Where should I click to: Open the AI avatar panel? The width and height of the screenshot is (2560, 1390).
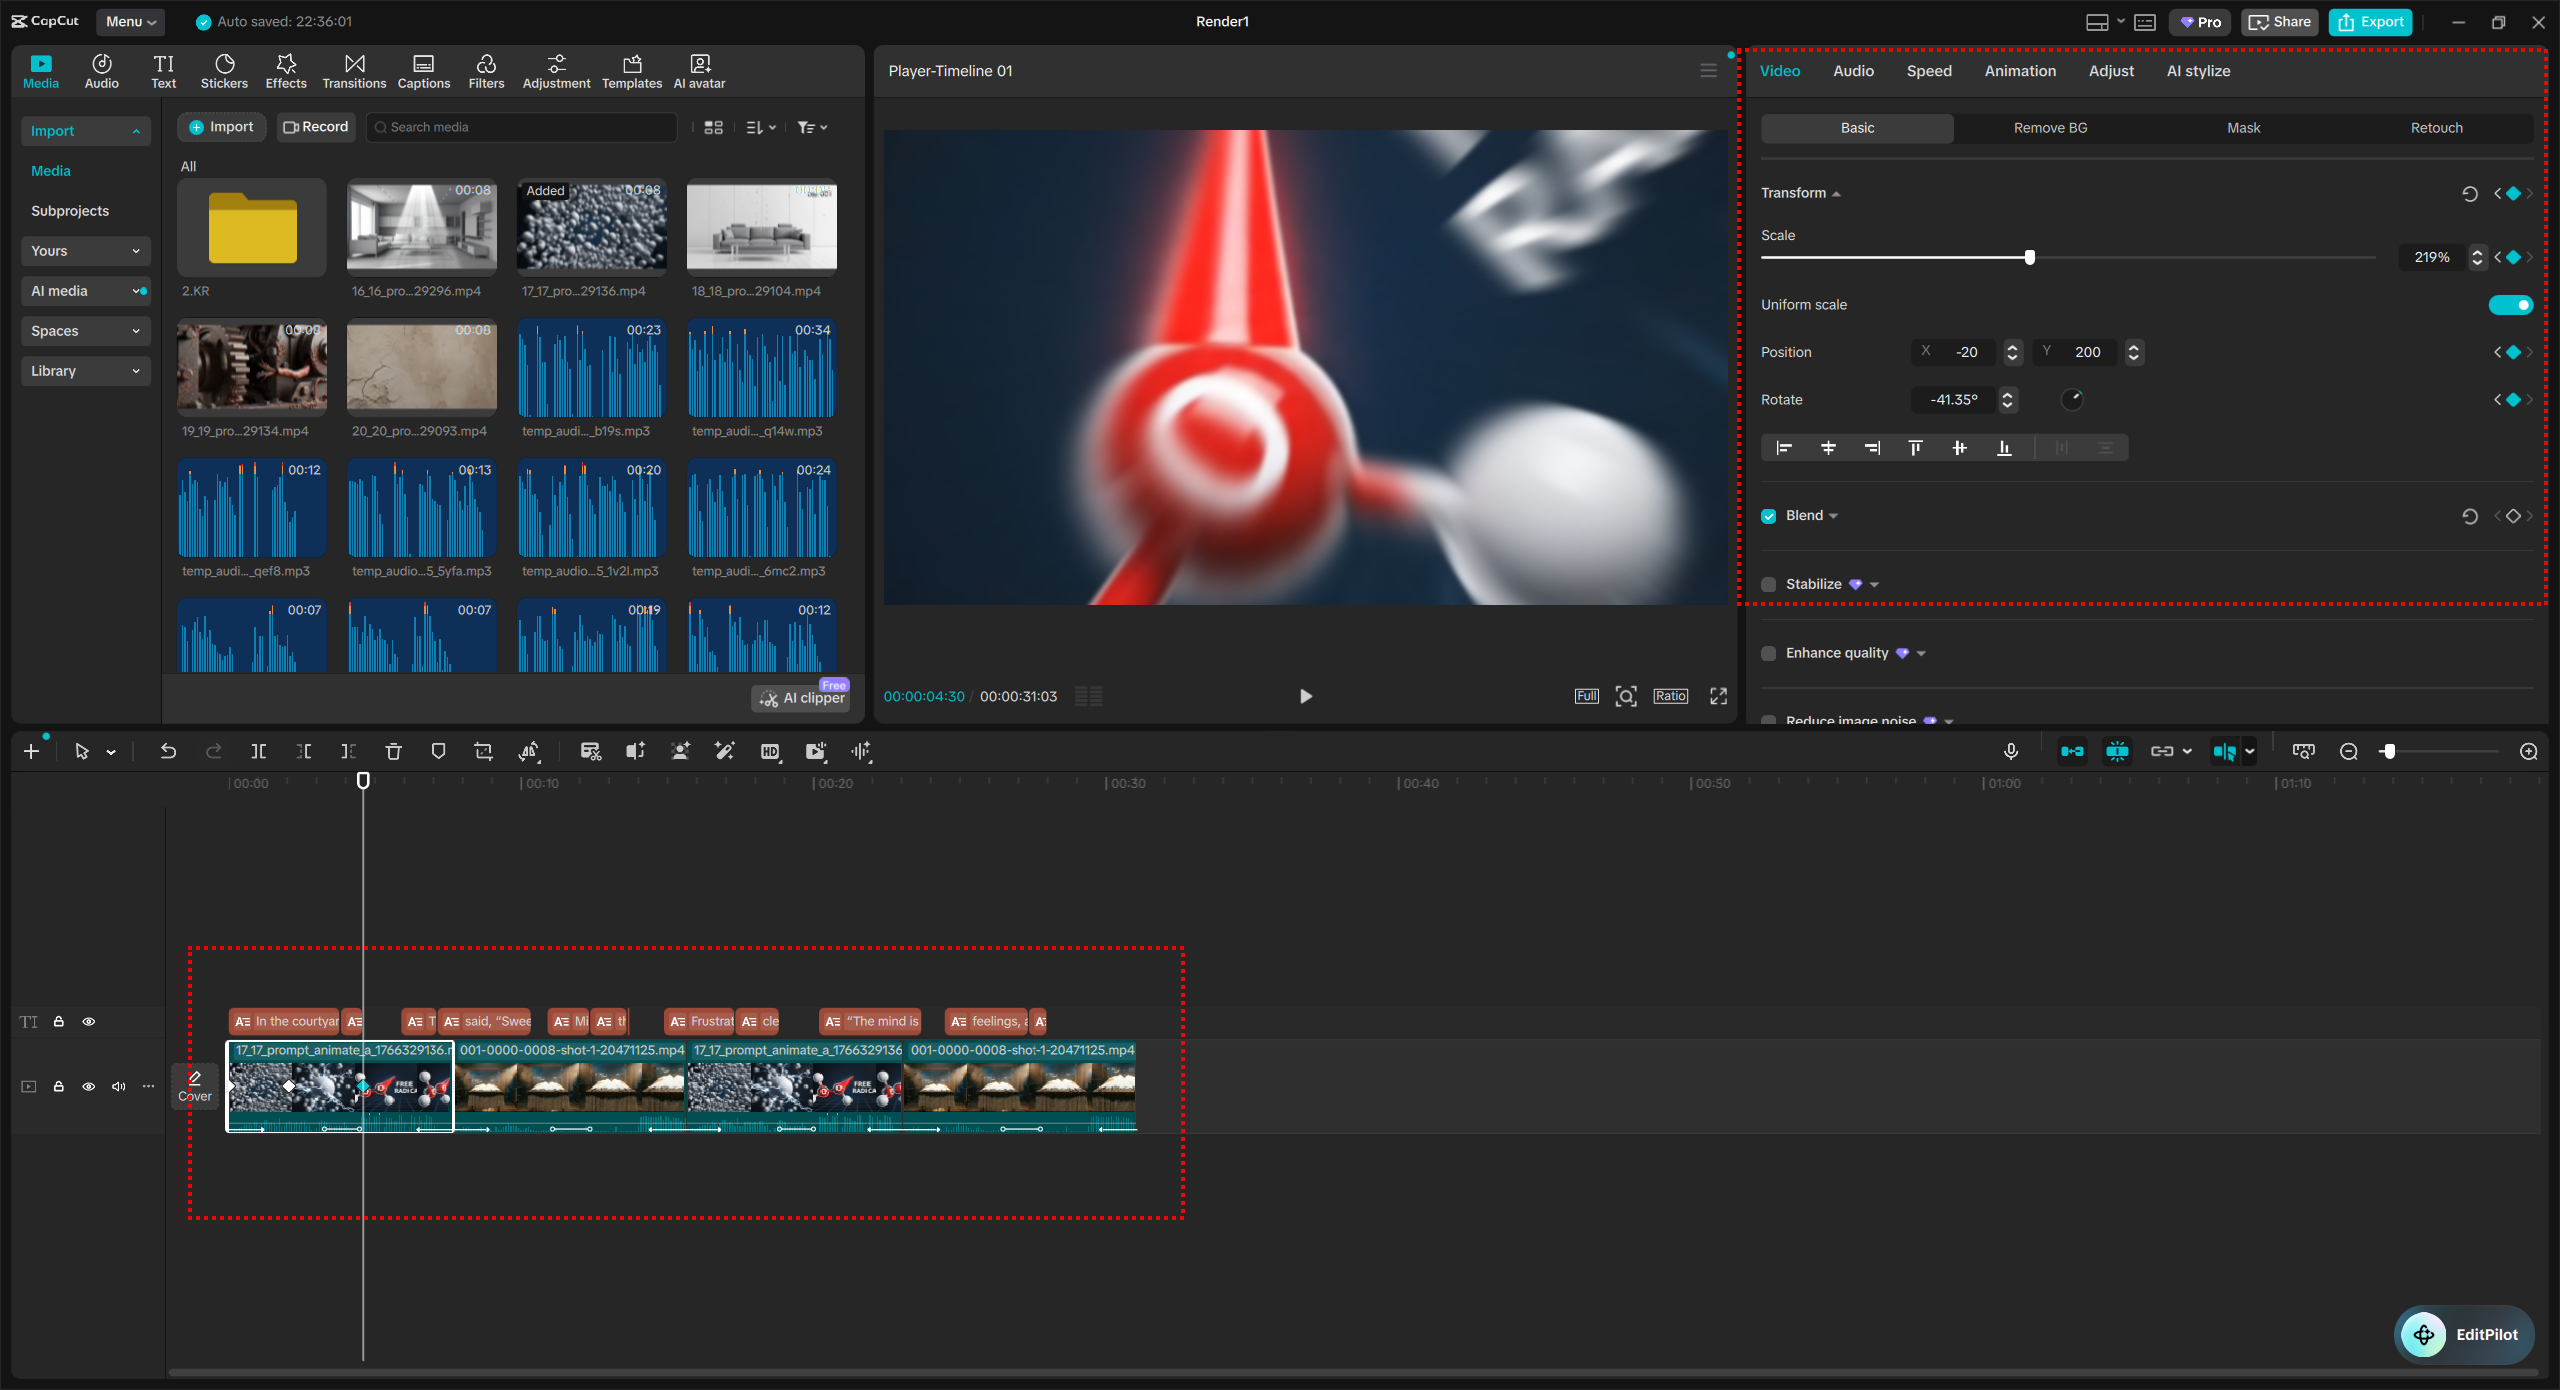tap(699, 71)
